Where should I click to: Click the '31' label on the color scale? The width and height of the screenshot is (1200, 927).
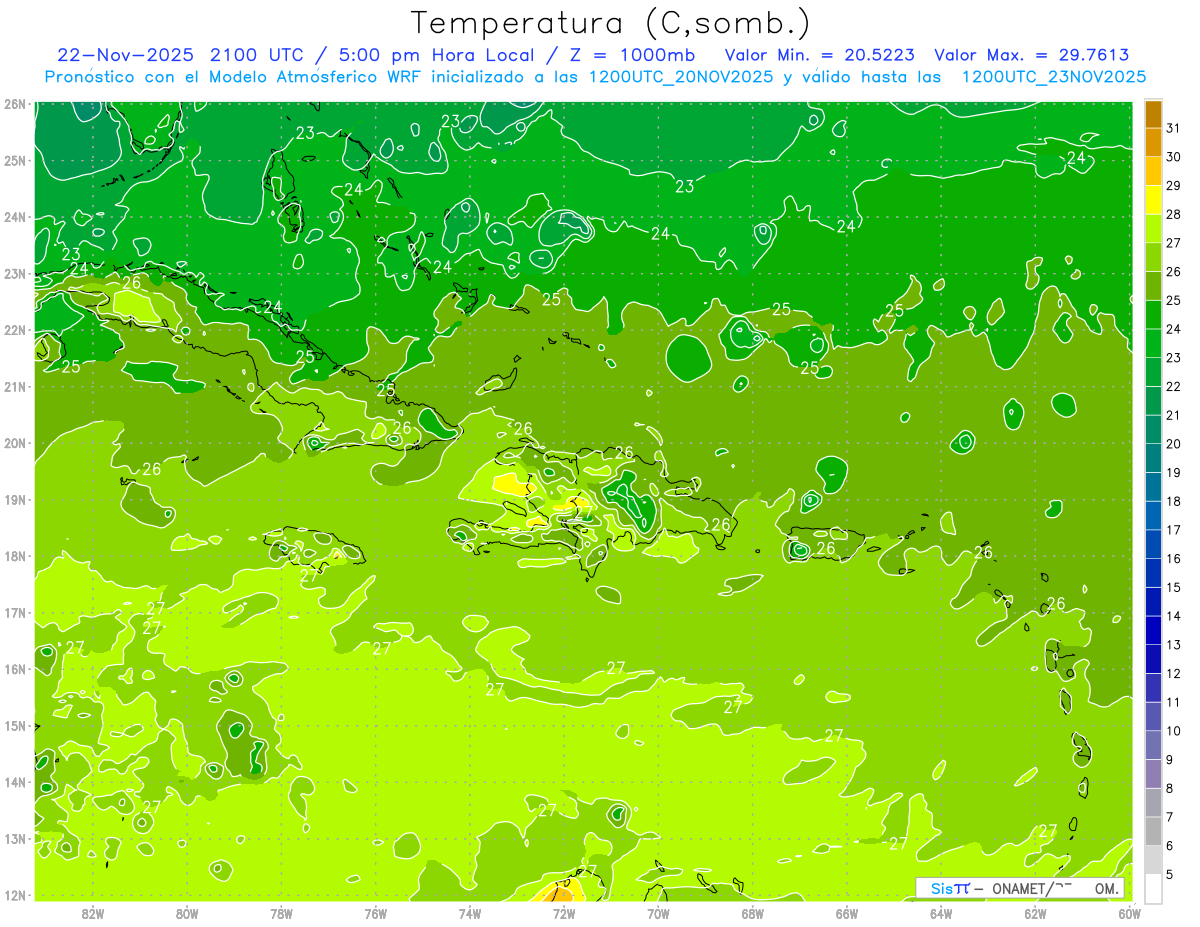coord(1173,128)
